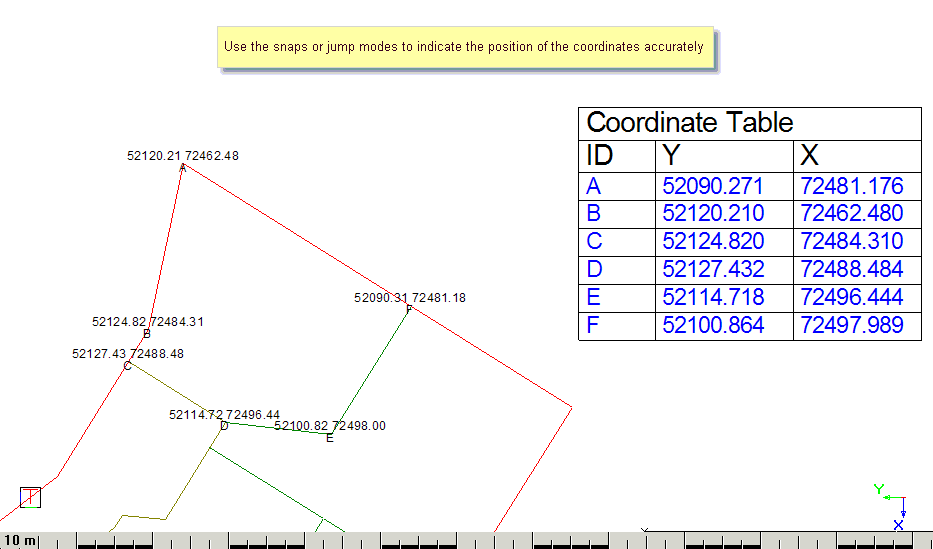Select table cell 72462.480
This screenshot has height=549, width=933.
[x=857, y=214]
